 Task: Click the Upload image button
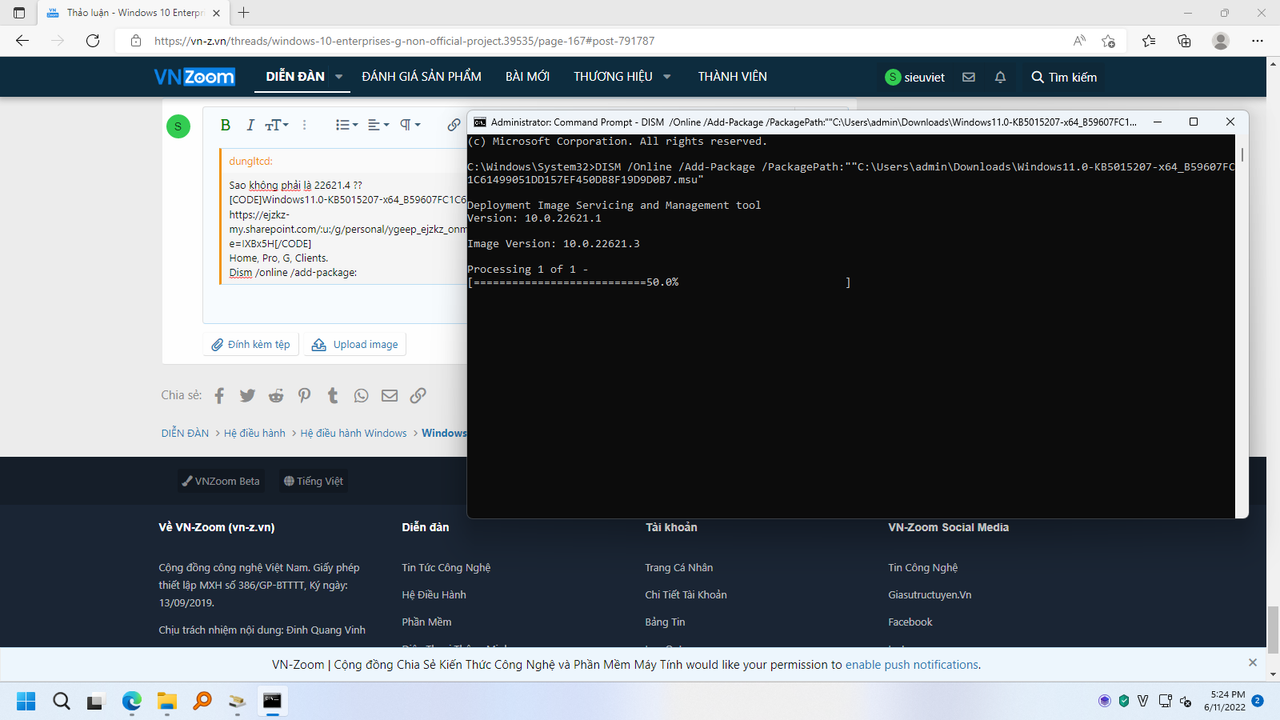click(x=355, y=344)
